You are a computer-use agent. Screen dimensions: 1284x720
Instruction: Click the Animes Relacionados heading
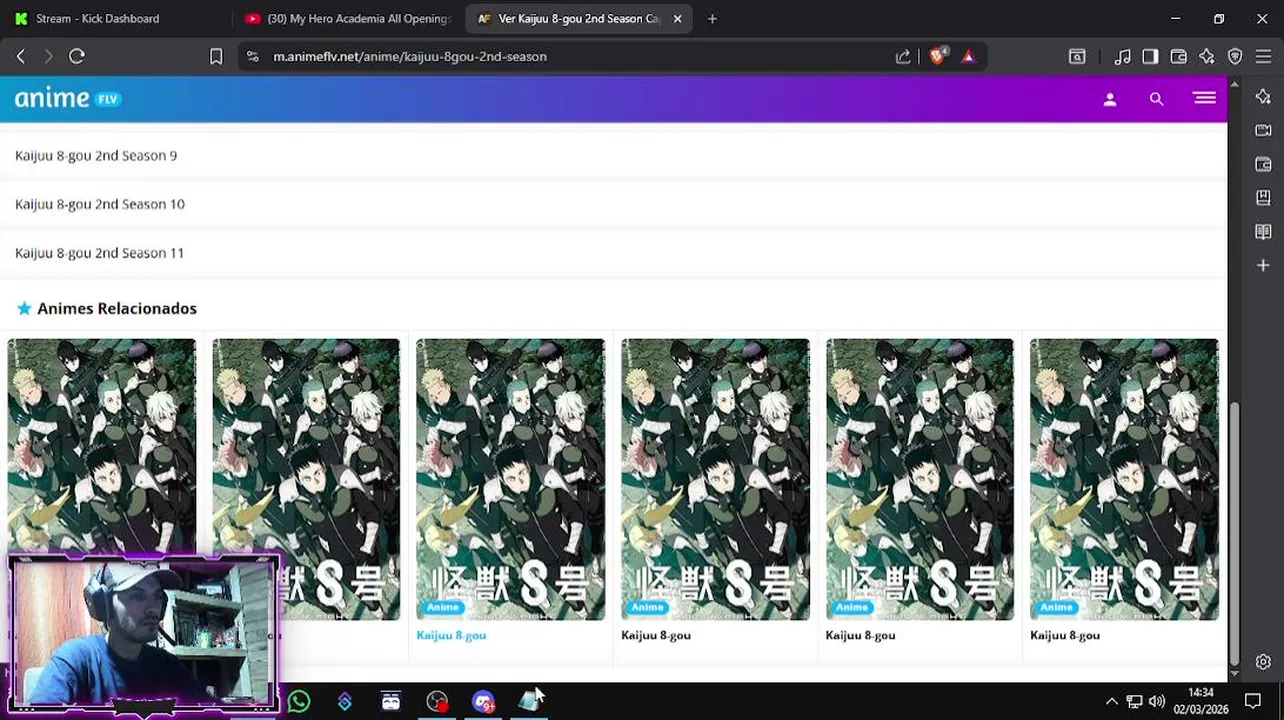[117, 308]
